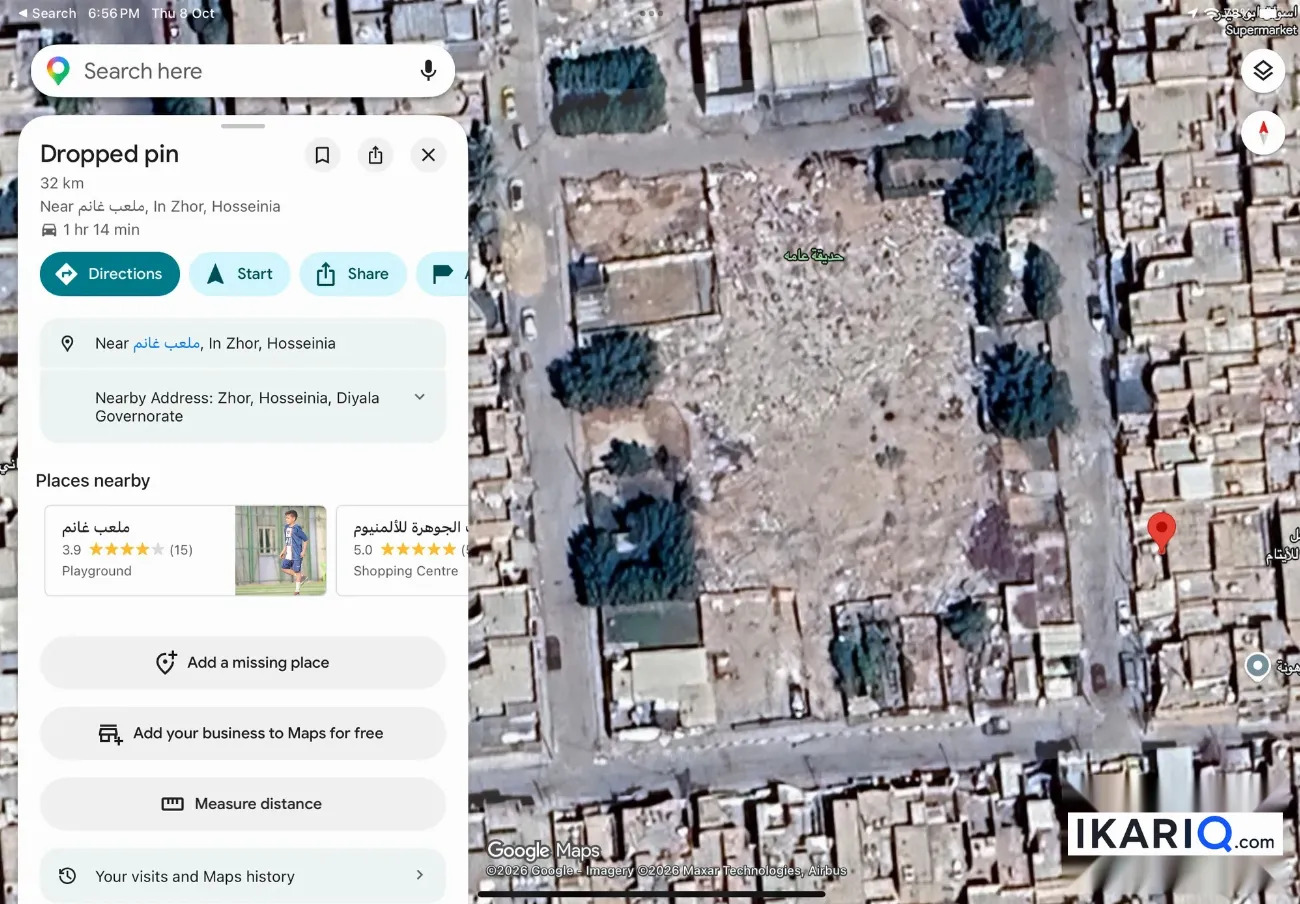The image size is (1300, 904).
Task: Close the Dropped pin panel
Action: pyautogui.click(x=428, y=155)
